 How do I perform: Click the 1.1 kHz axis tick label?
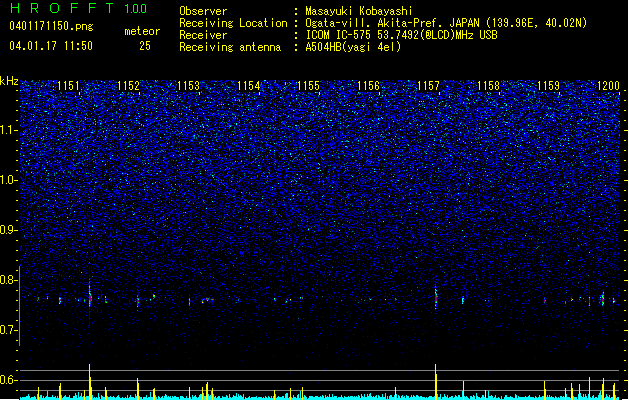coord(9,130)
